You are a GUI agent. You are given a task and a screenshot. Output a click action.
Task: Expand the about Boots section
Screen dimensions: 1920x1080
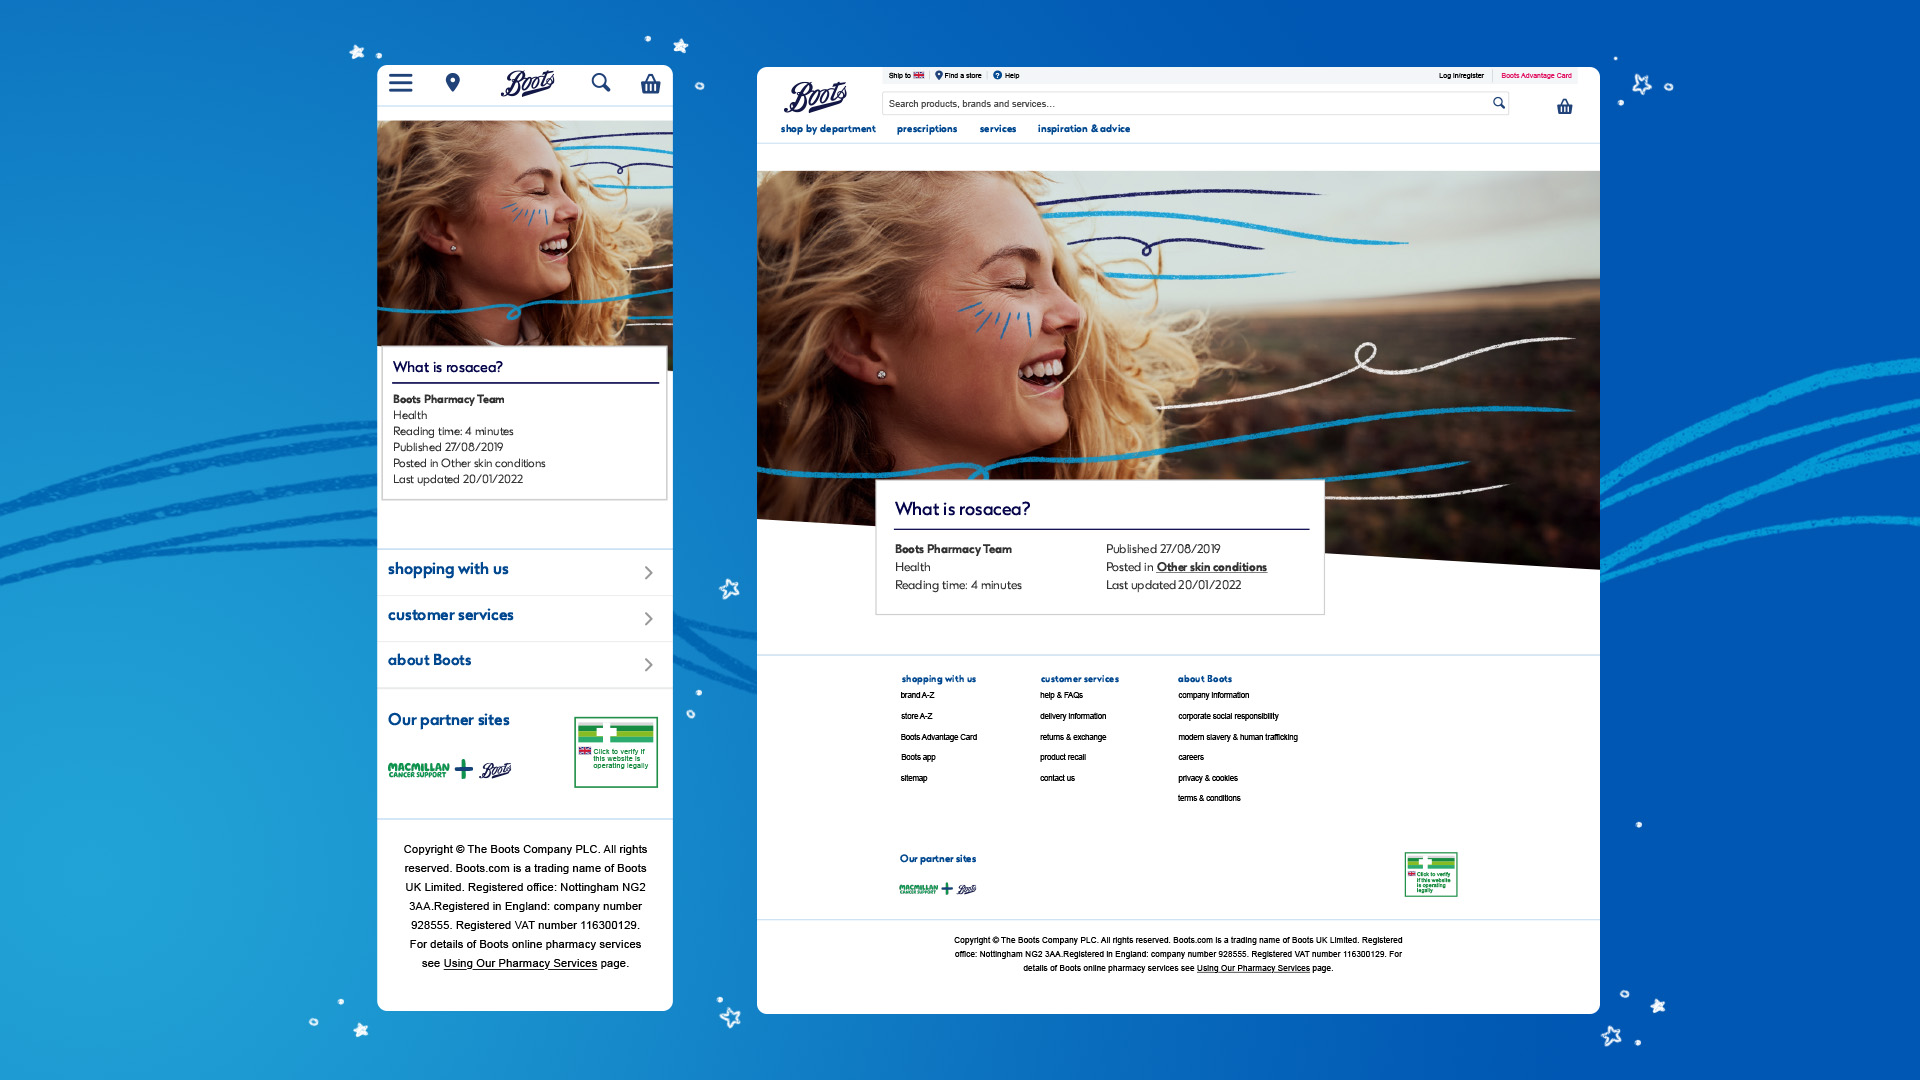coord(525,664)
